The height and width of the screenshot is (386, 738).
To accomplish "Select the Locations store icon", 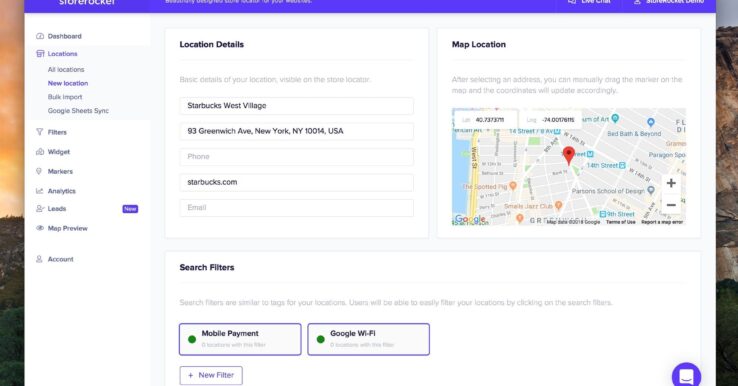I will pos(40,54).
